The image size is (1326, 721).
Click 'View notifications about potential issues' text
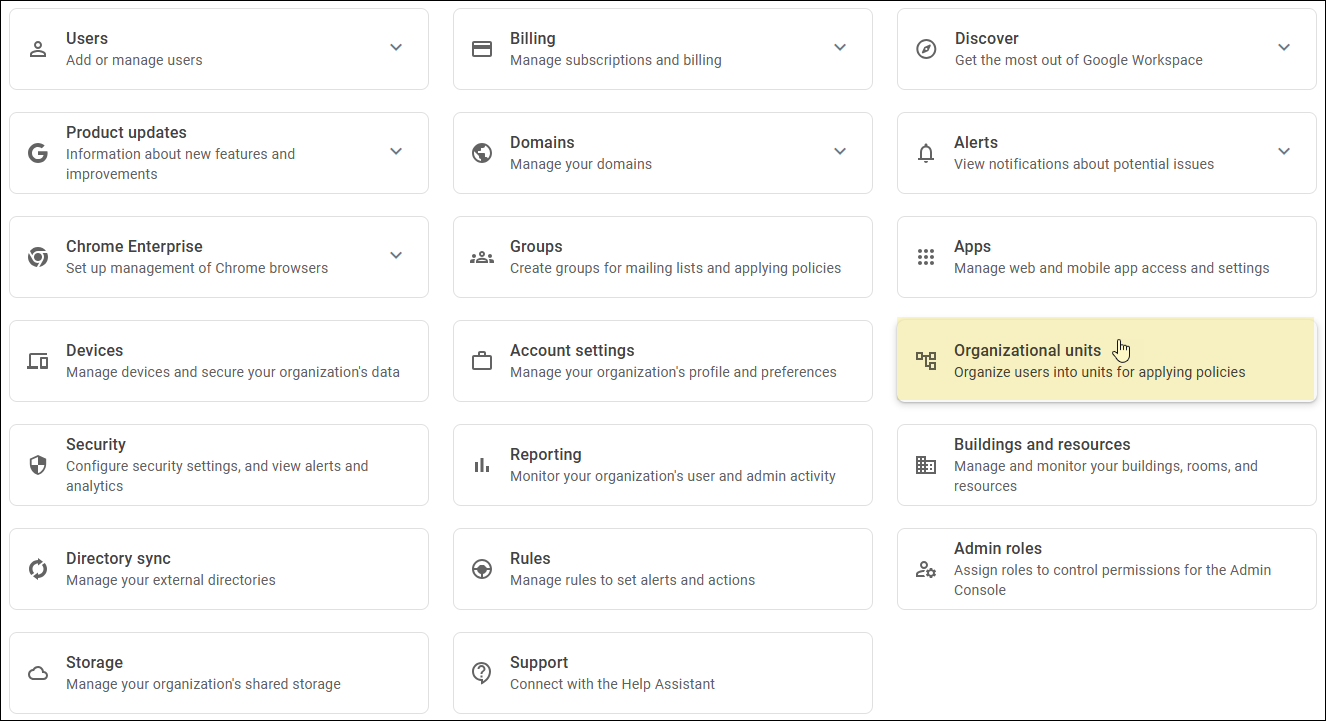coord(1084,164)
